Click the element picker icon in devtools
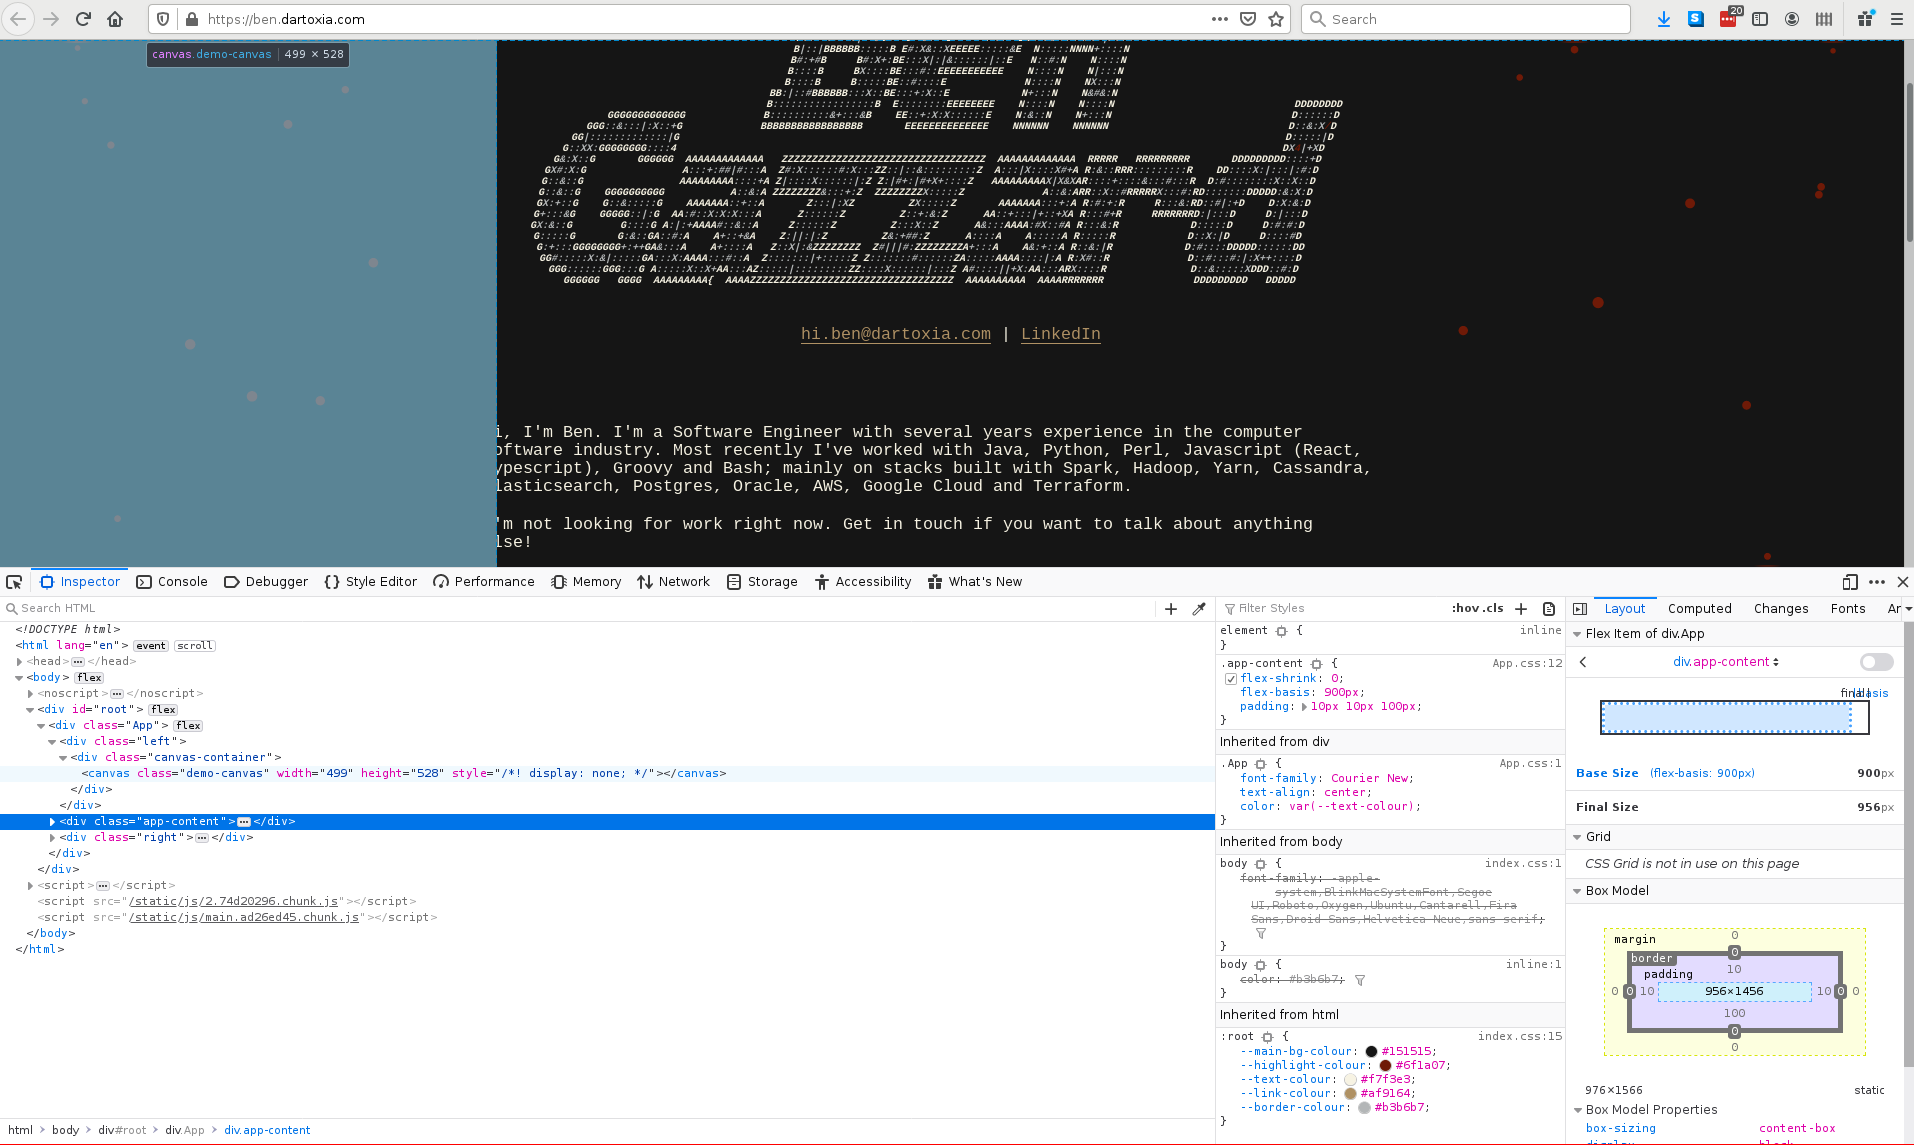The height and width of the screenshot is (1145, 1914). pos(14,582)
